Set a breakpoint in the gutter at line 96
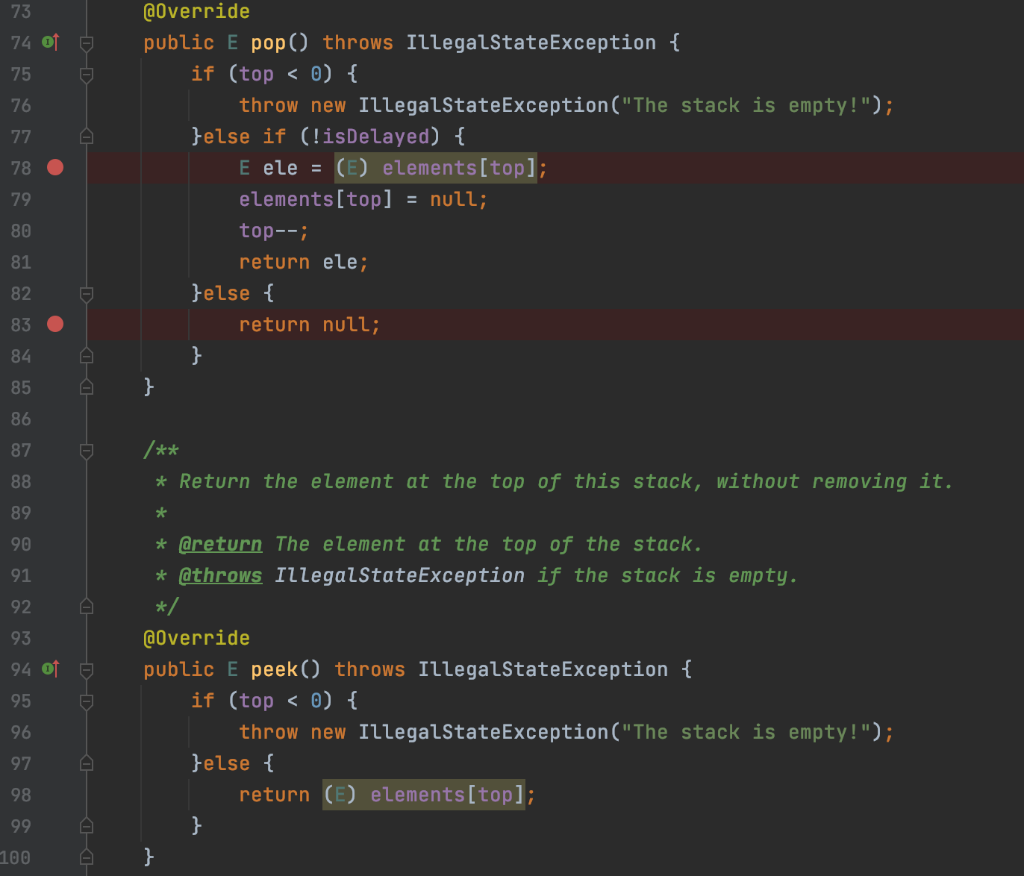Screen dimensions: 1024x876 point(55,731)
